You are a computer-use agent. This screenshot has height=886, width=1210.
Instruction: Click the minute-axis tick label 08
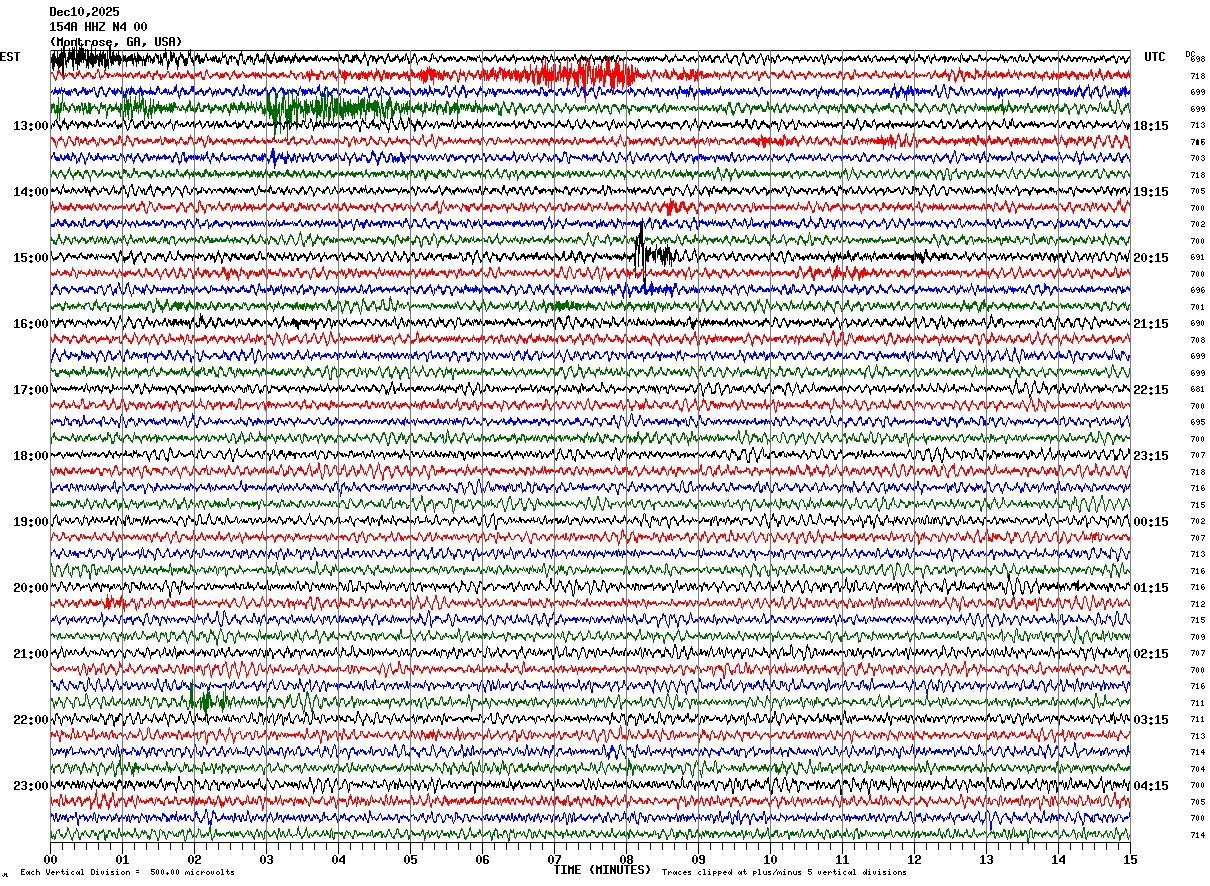626,859
